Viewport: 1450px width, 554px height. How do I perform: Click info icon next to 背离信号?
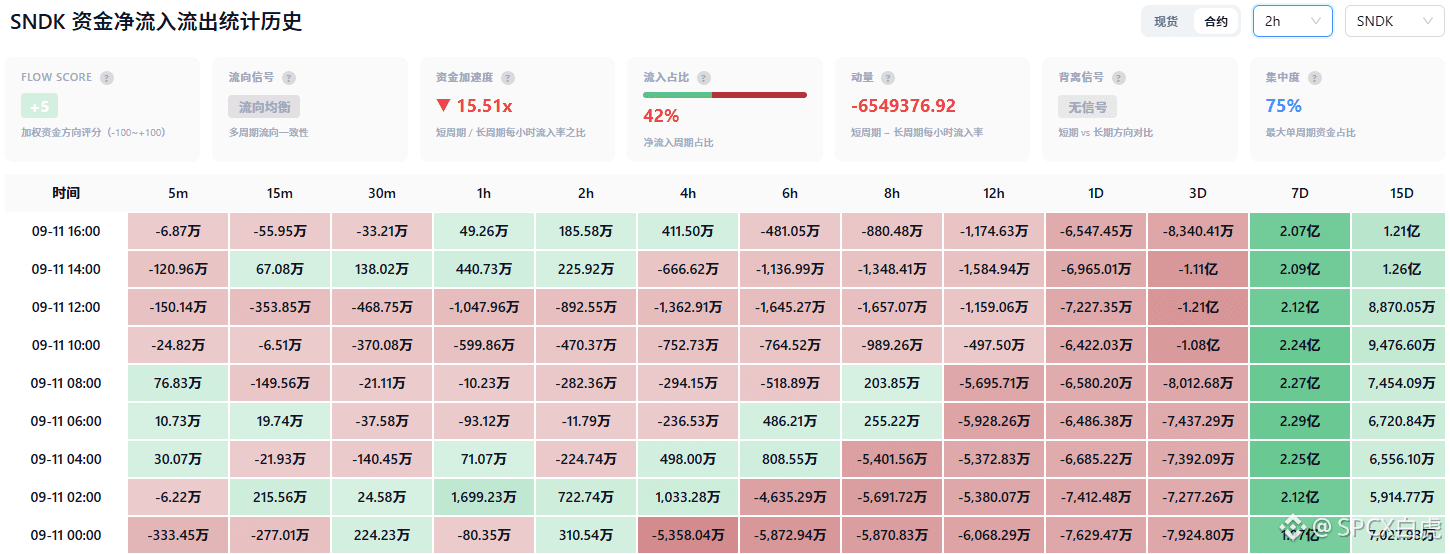pos(1119,78)
